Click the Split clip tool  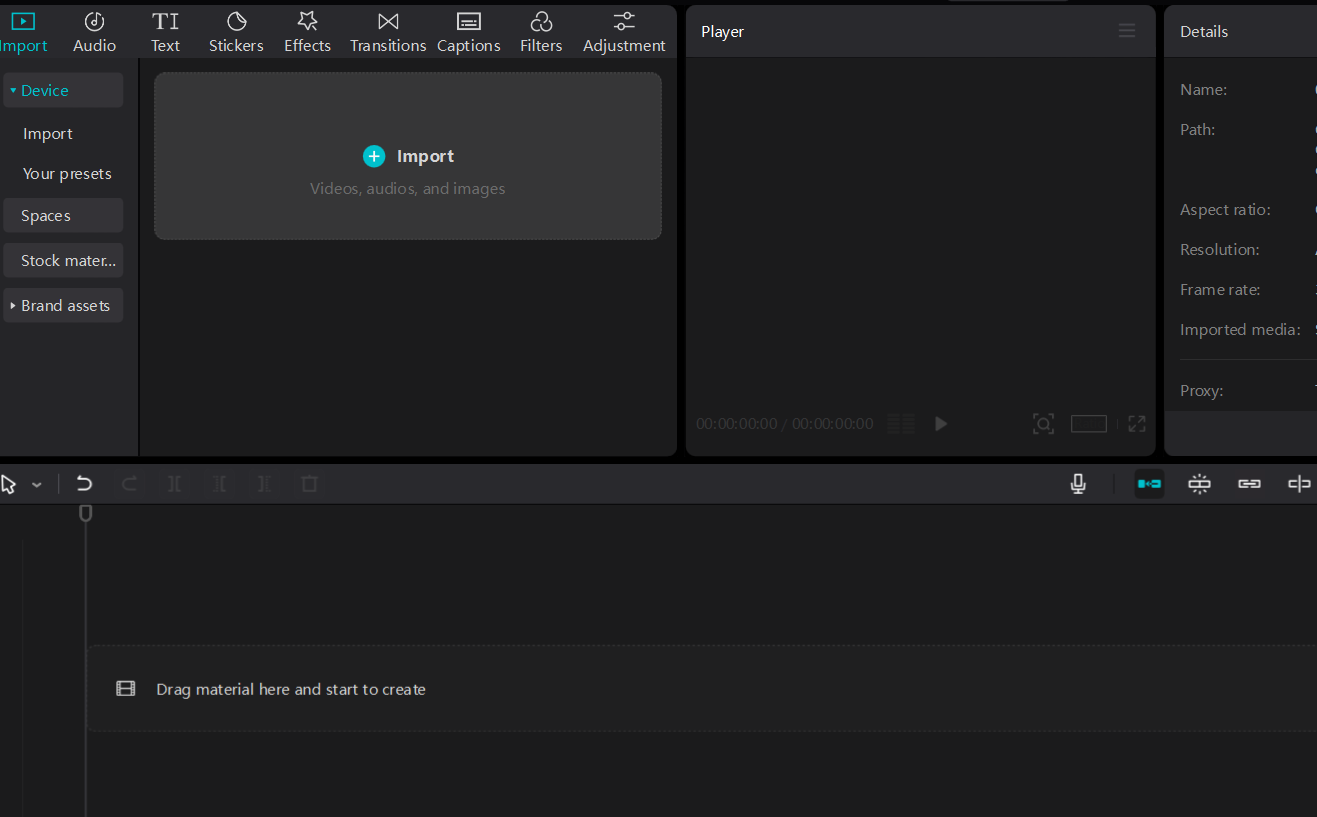(175, 484)
